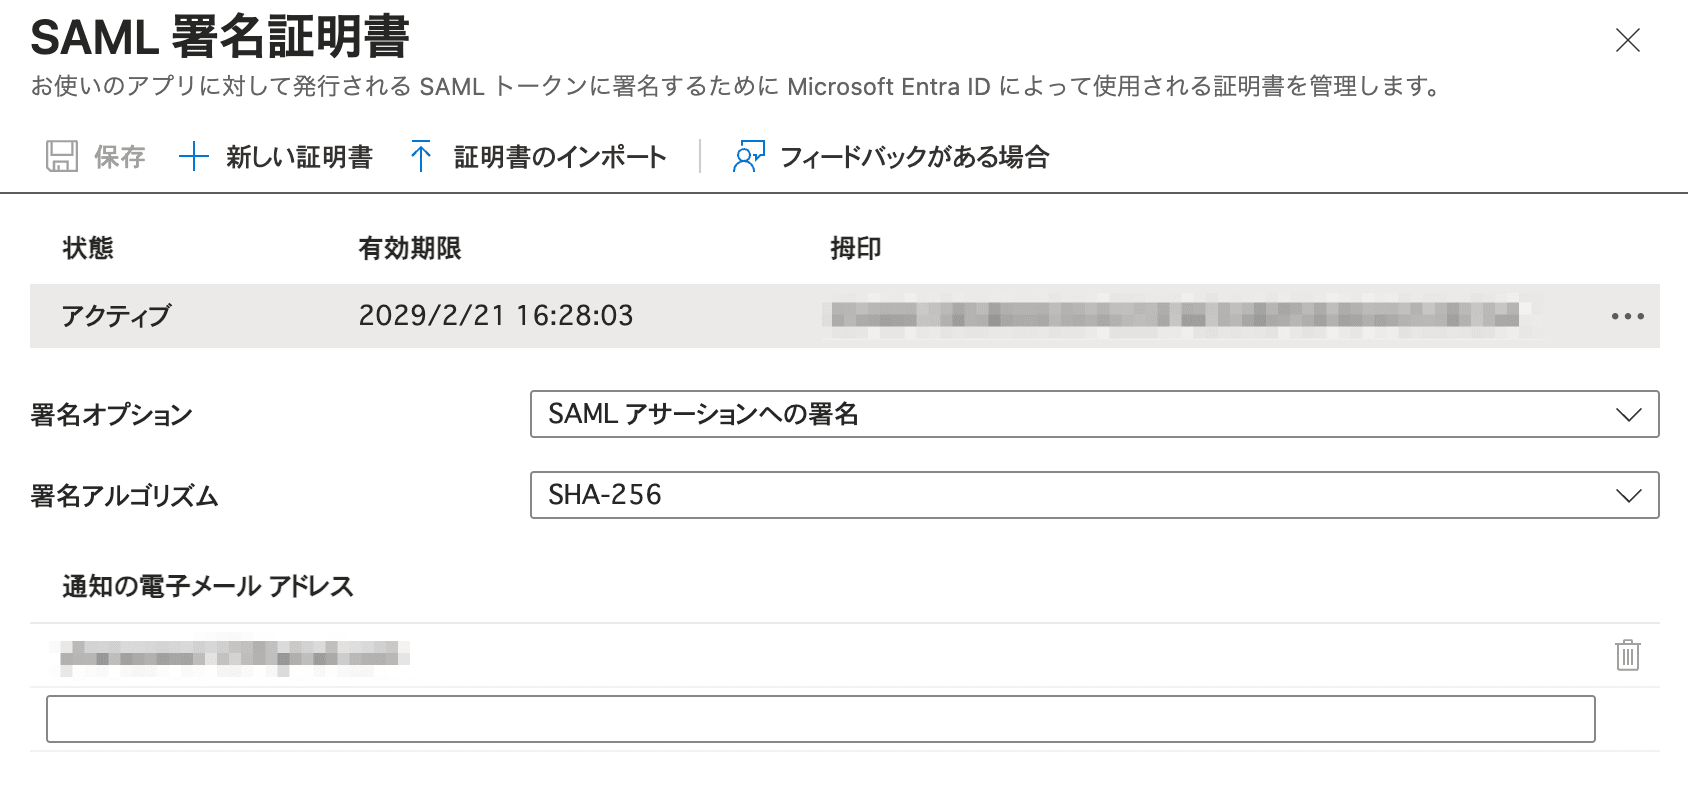Click the upload arrow icon for certificate import
1688x786 pixels.
421,156
